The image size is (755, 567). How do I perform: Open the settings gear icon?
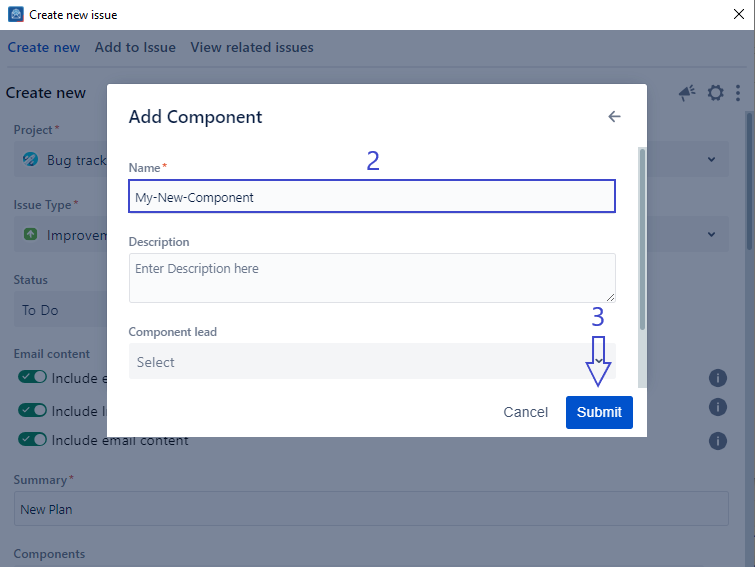[715, 93]
